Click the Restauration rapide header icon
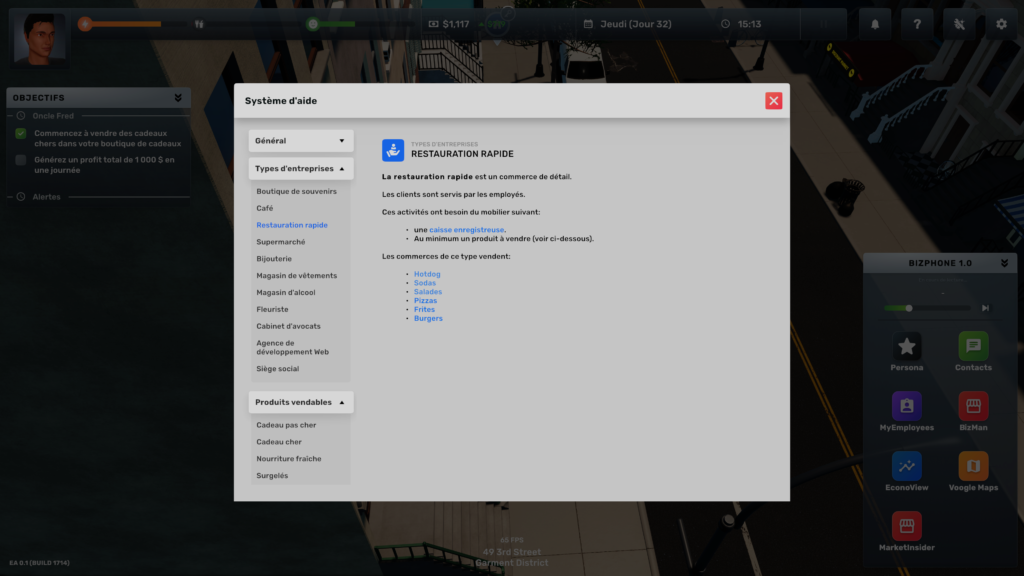This screenshot has height=576, width=1024. [x=393, y=150]
